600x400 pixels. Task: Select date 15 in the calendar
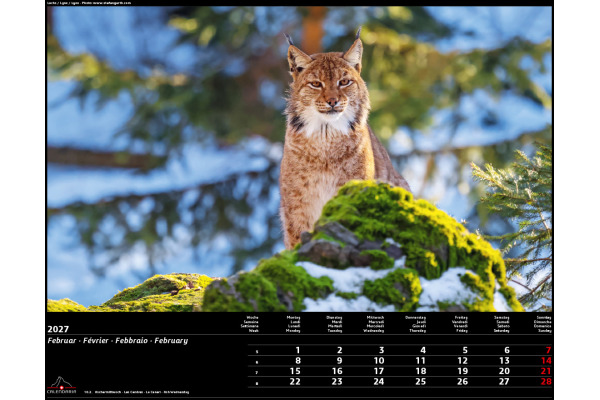click(x=295, y=371)
